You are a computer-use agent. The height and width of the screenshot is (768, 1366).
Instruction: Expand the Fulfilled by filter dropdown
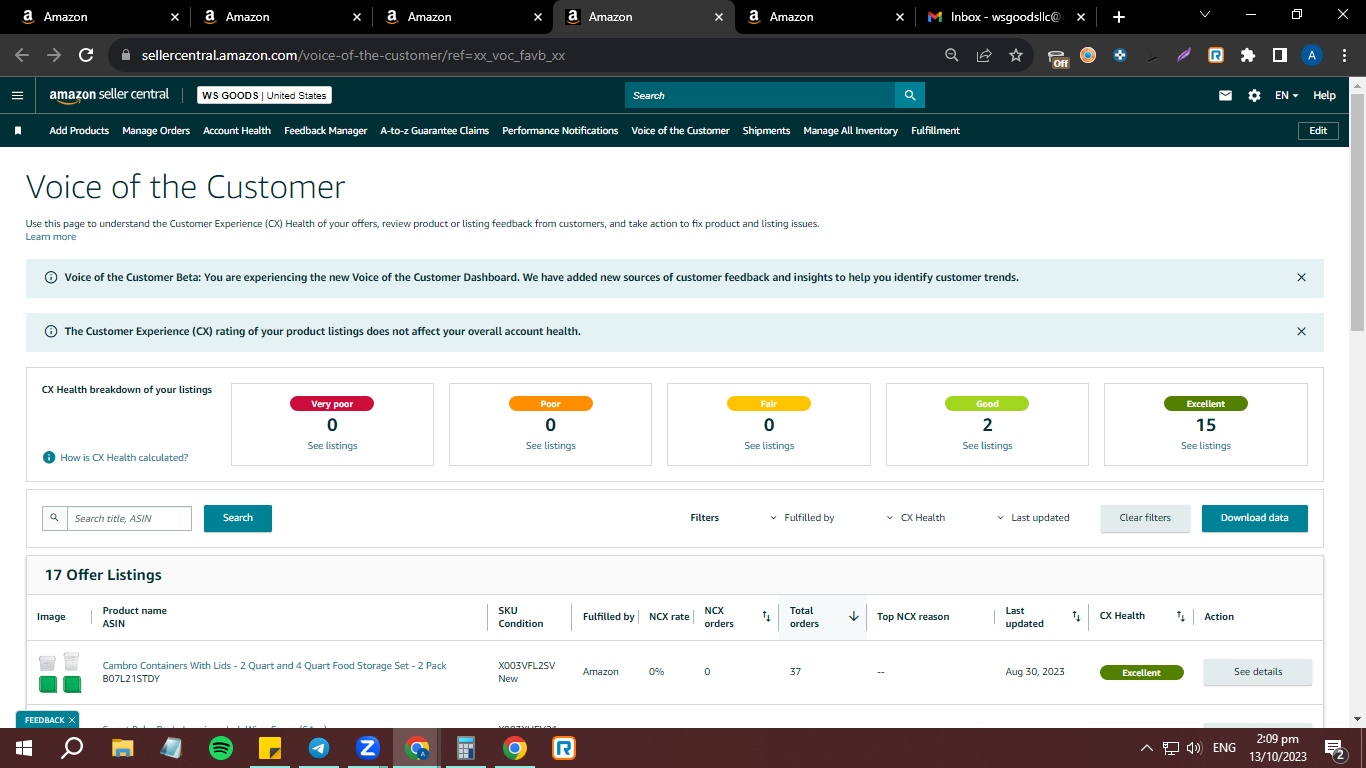tap(802, 518)
